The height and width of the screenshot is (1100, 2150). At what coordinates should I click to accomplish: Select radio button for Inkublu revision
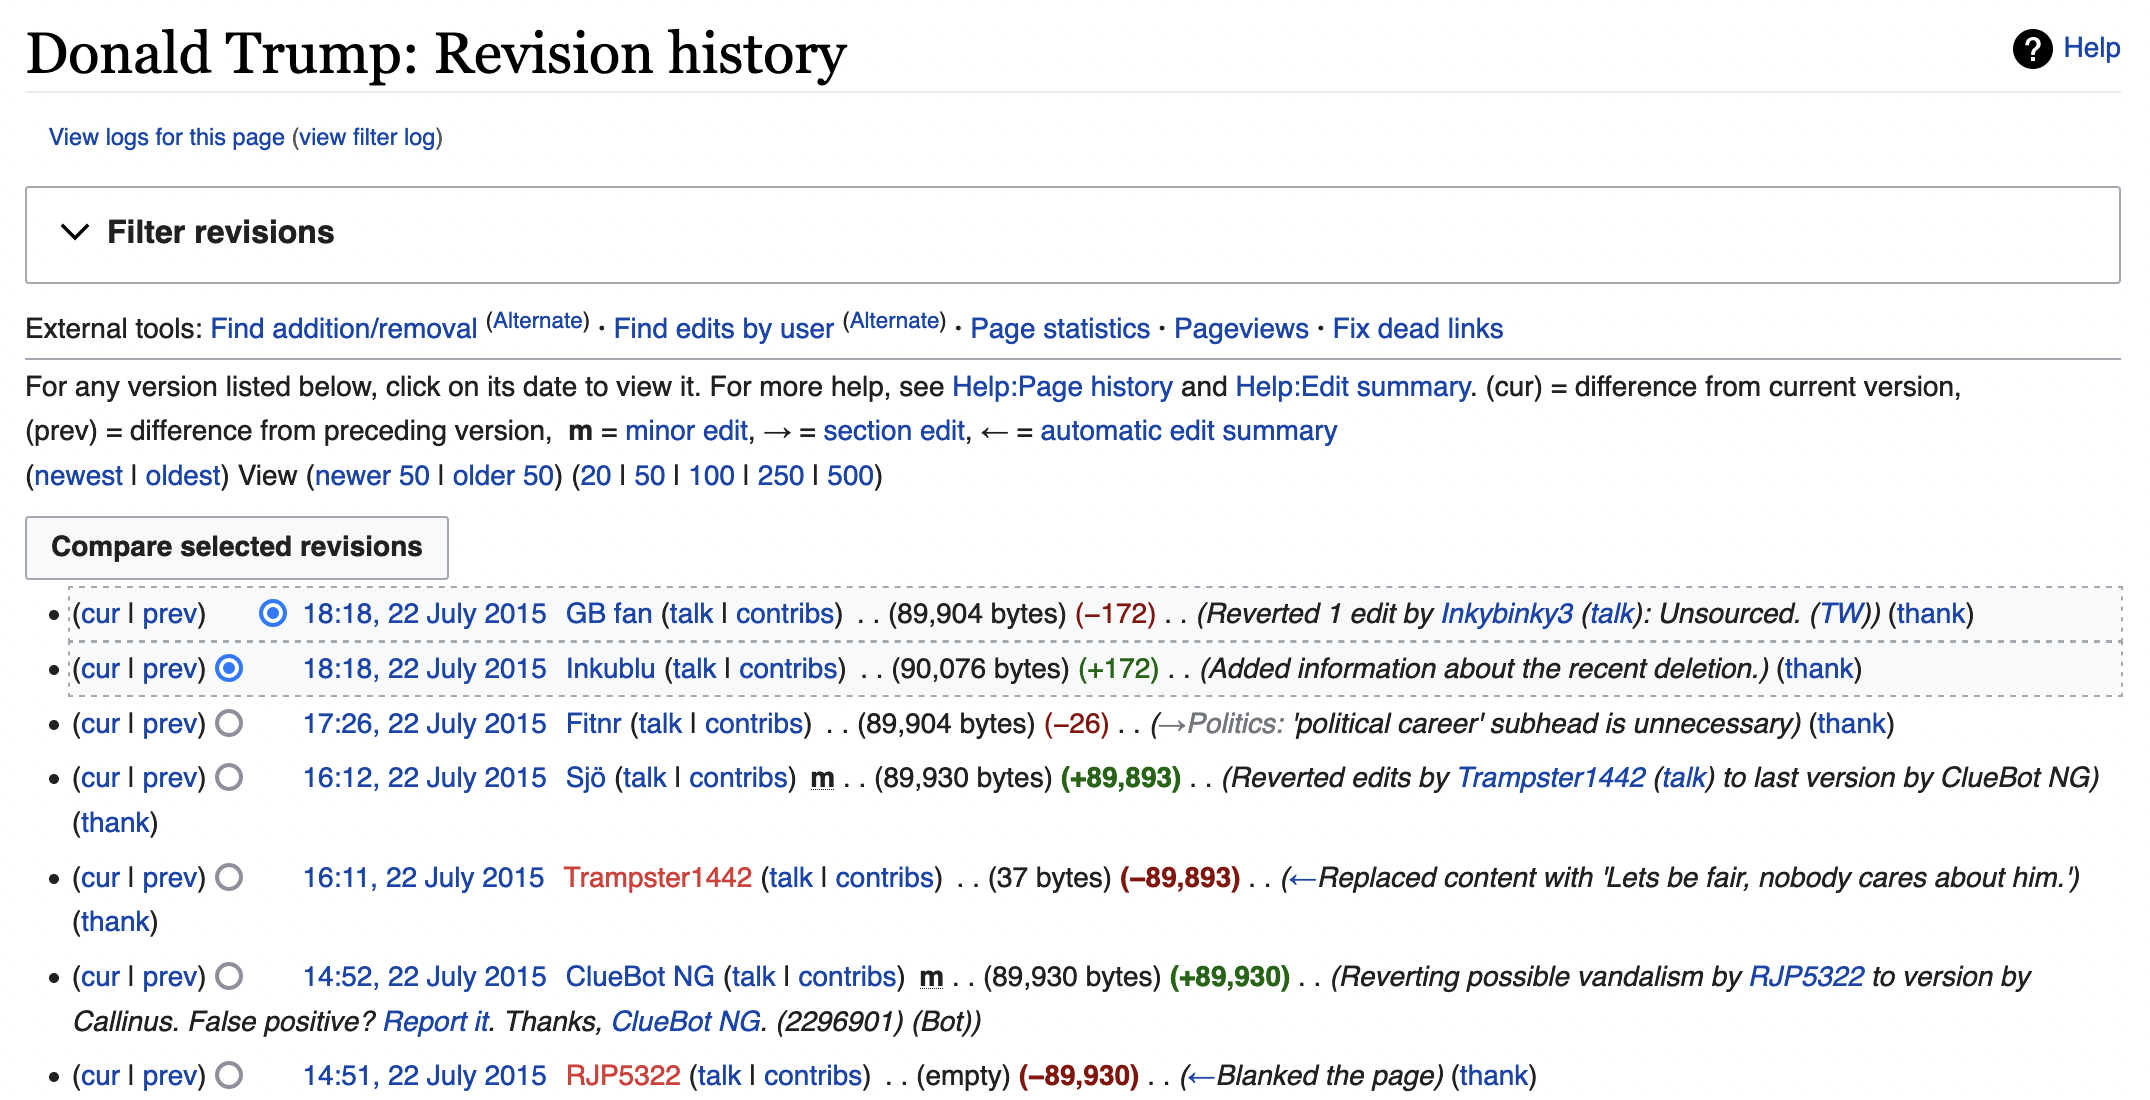click(229, 668)
